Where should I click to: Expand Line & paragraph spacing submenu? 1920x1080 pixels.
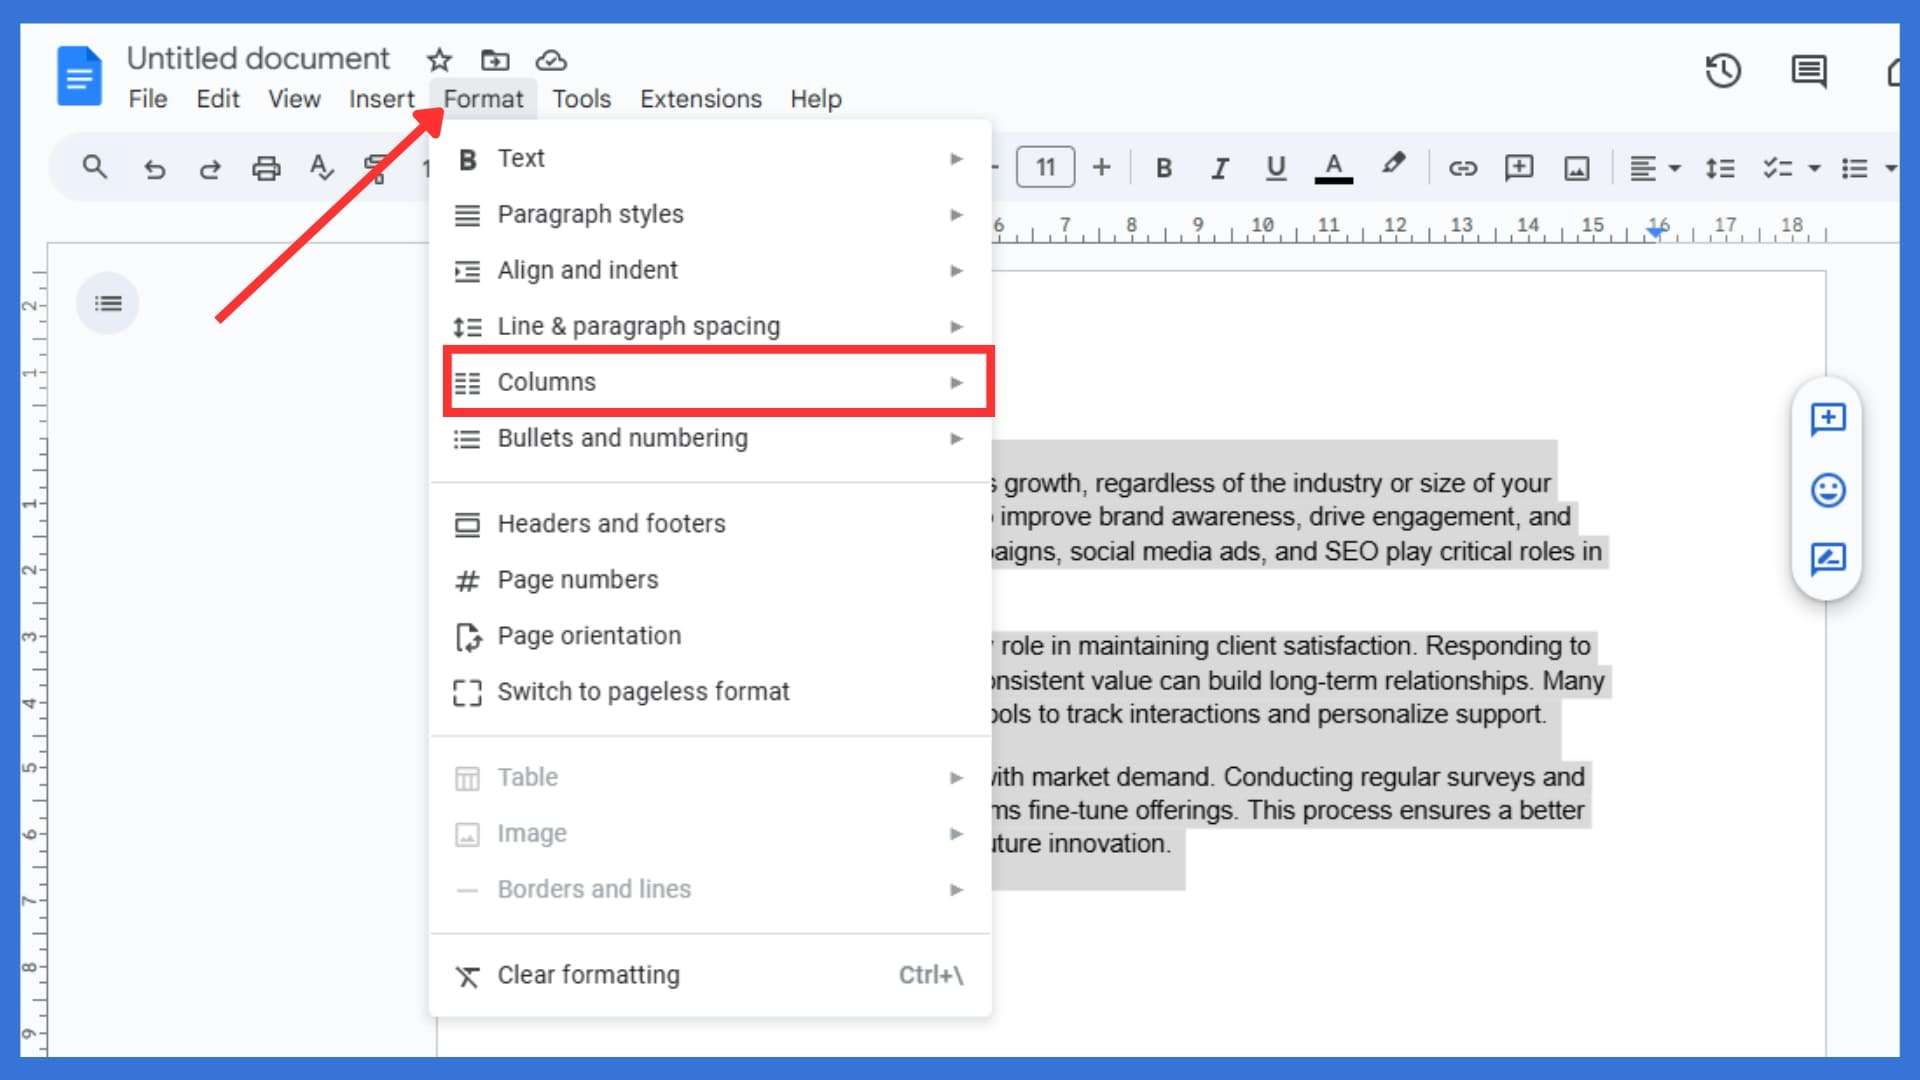710,326
